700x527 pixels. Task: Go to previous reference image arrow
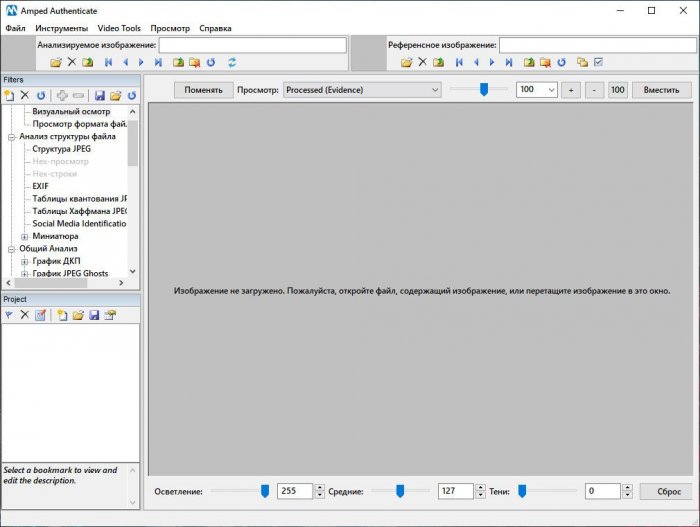pyautogui.click(x=475, y=62)
